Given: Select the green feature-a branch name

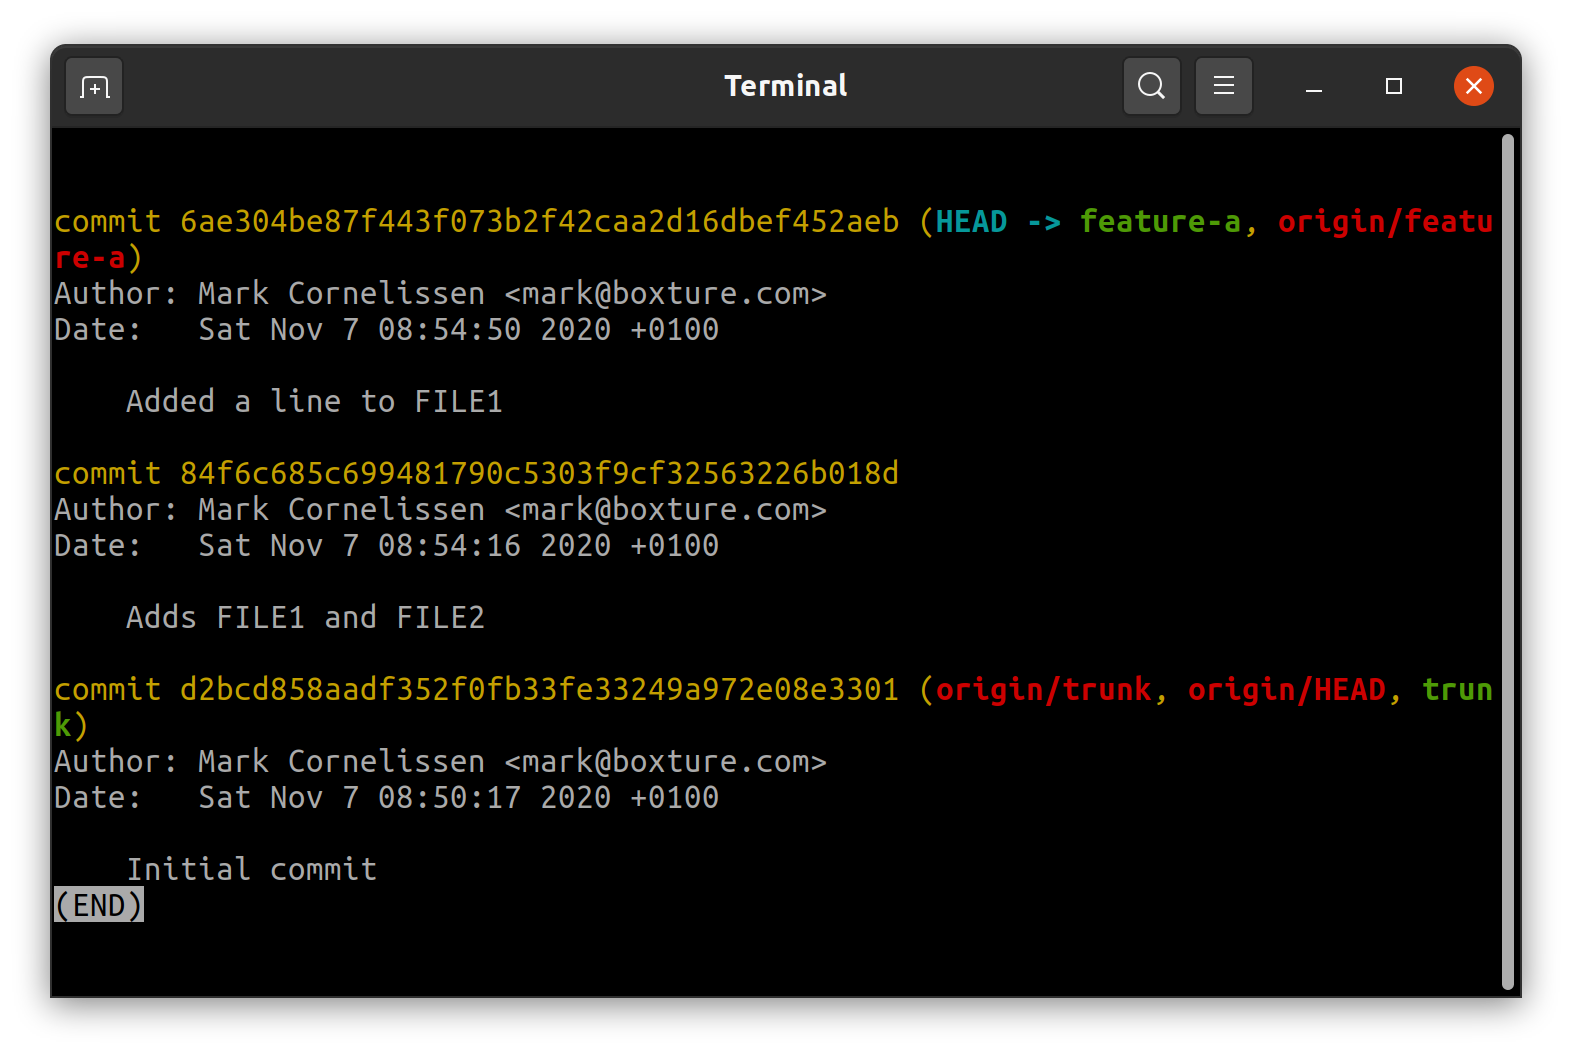Looking at the screenshot, I should (1160, 222).
